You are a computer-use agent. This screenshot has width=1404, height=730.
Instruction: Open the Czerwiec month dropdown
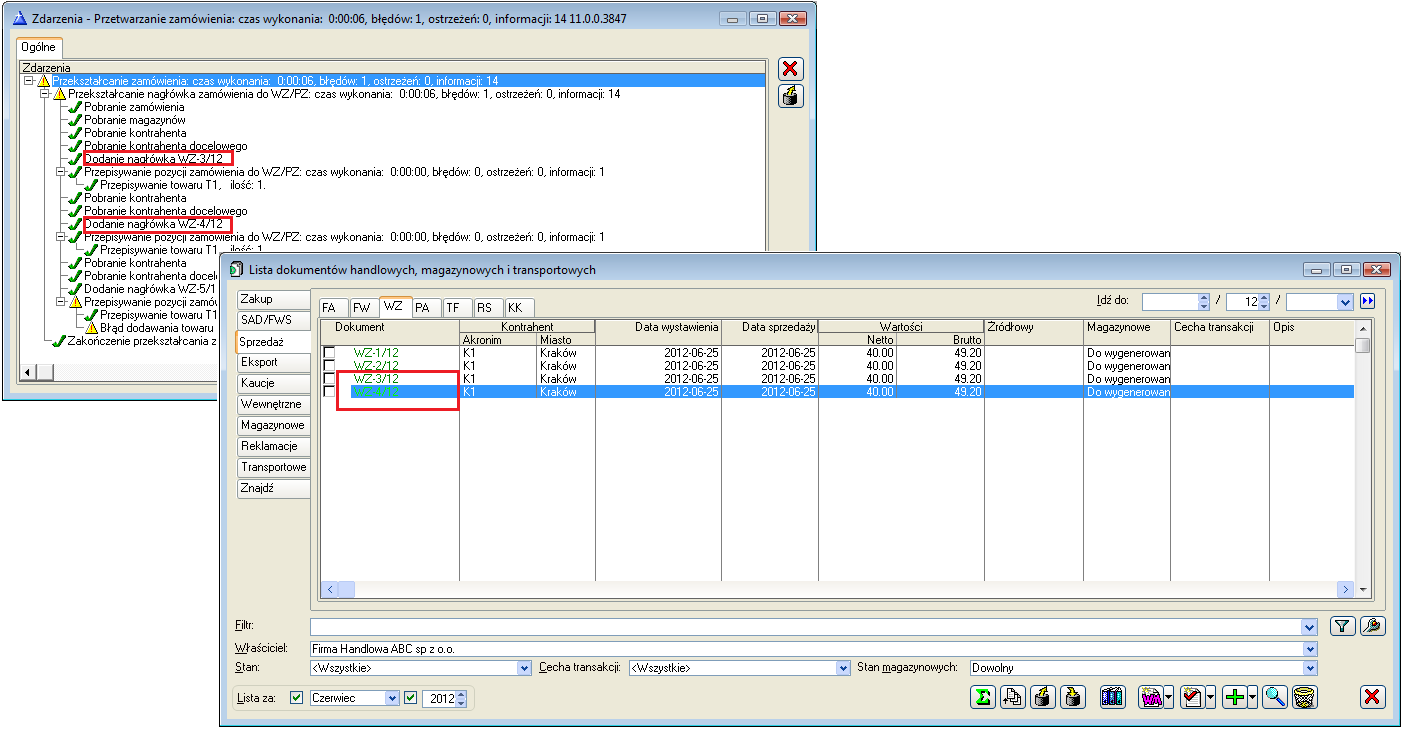(x=392, y=698)
